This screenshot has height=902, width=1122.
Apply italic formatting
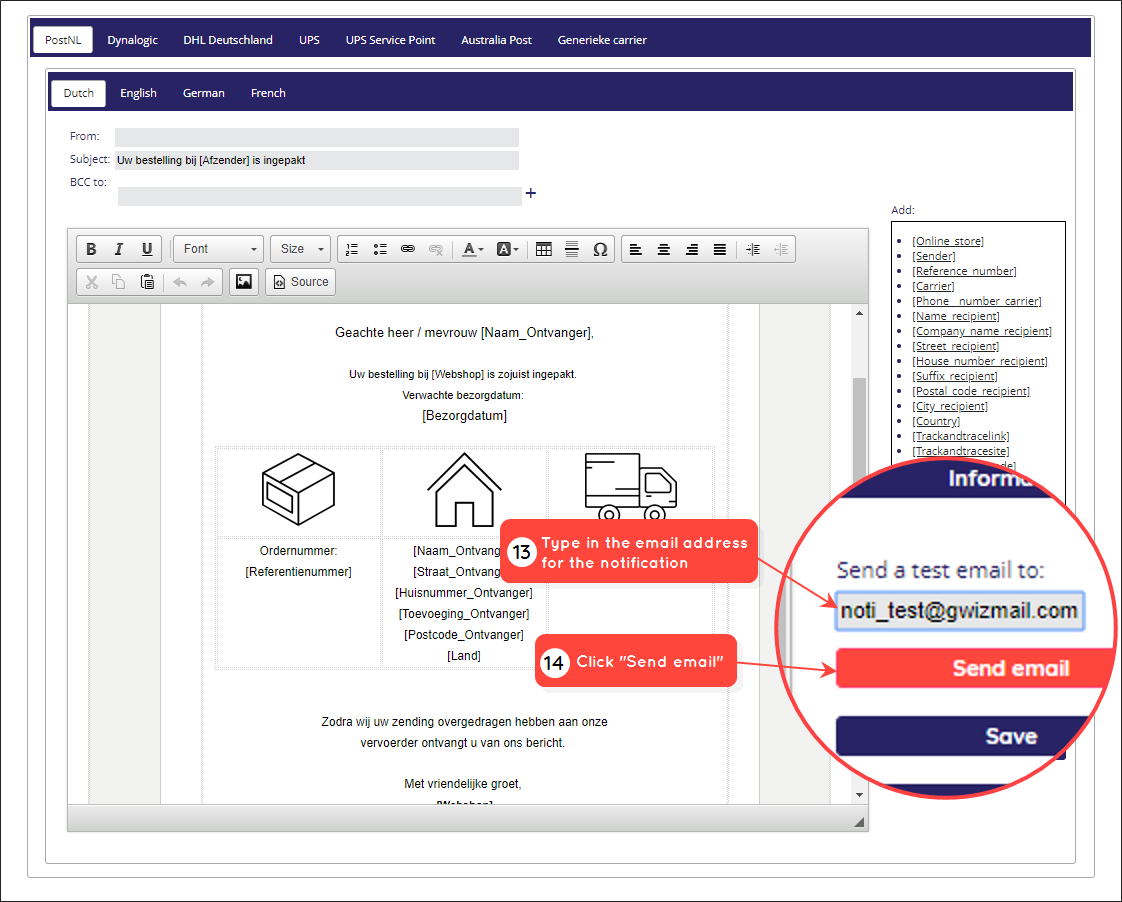(x=119, y=249)
